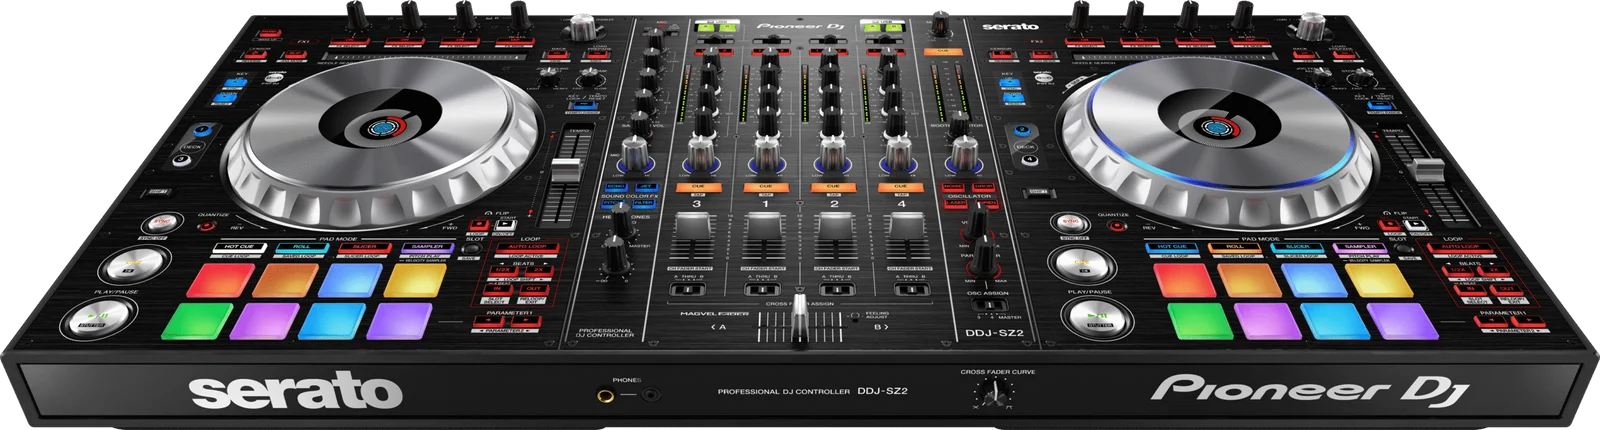Toggle SYNC on the right deck
The height and width of the screenshot is (430, 1600).
point(1069,222)
